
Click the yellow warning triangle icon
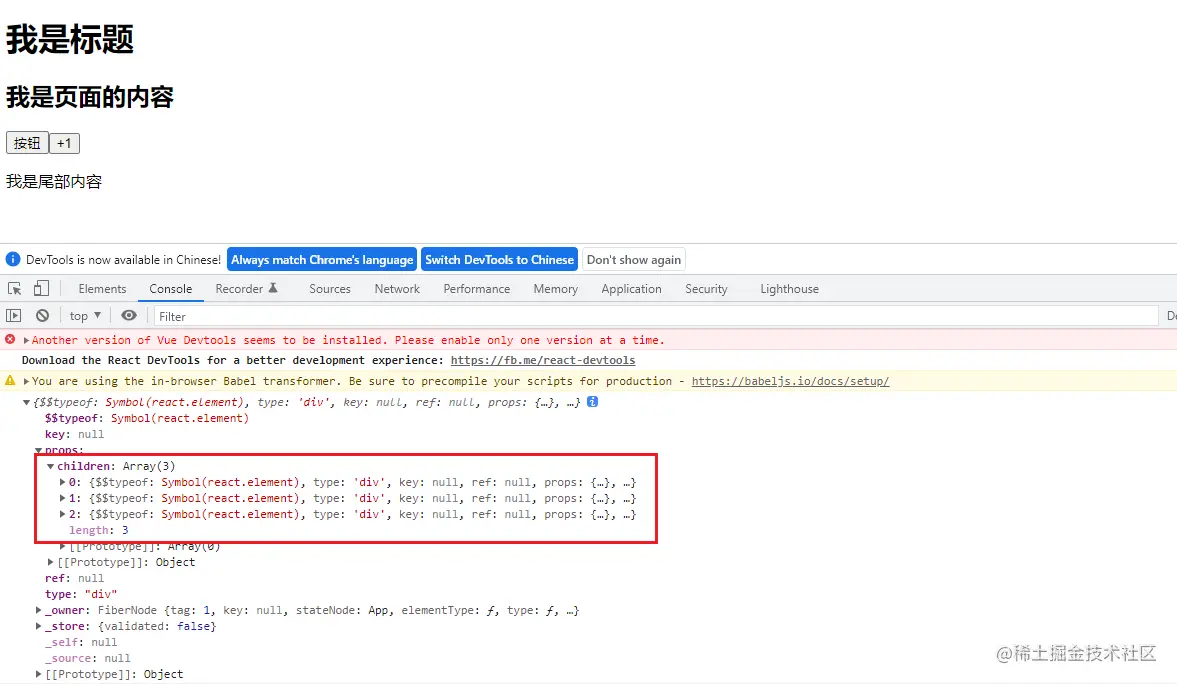point(10,381)
